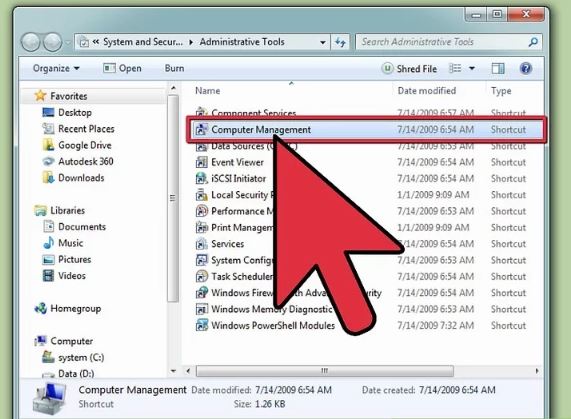571x419 pixels.
Task: Select the Print Management shortcut icon
Action: (201, 227)
